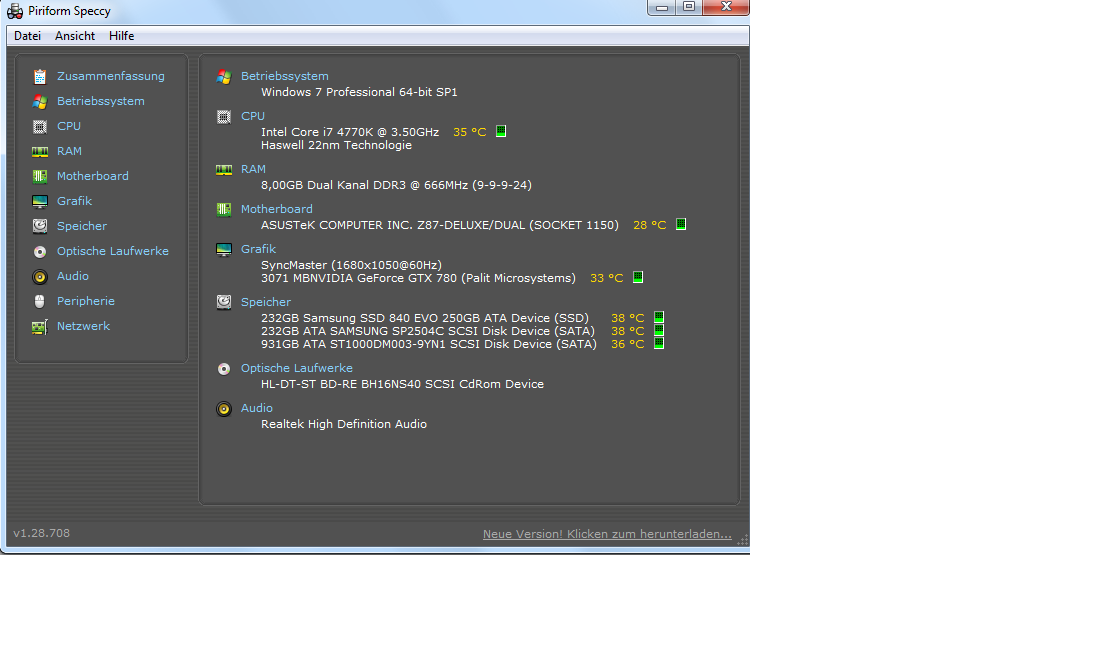Click the motherboard temperature value 28 °C

(x=650, y=225)
